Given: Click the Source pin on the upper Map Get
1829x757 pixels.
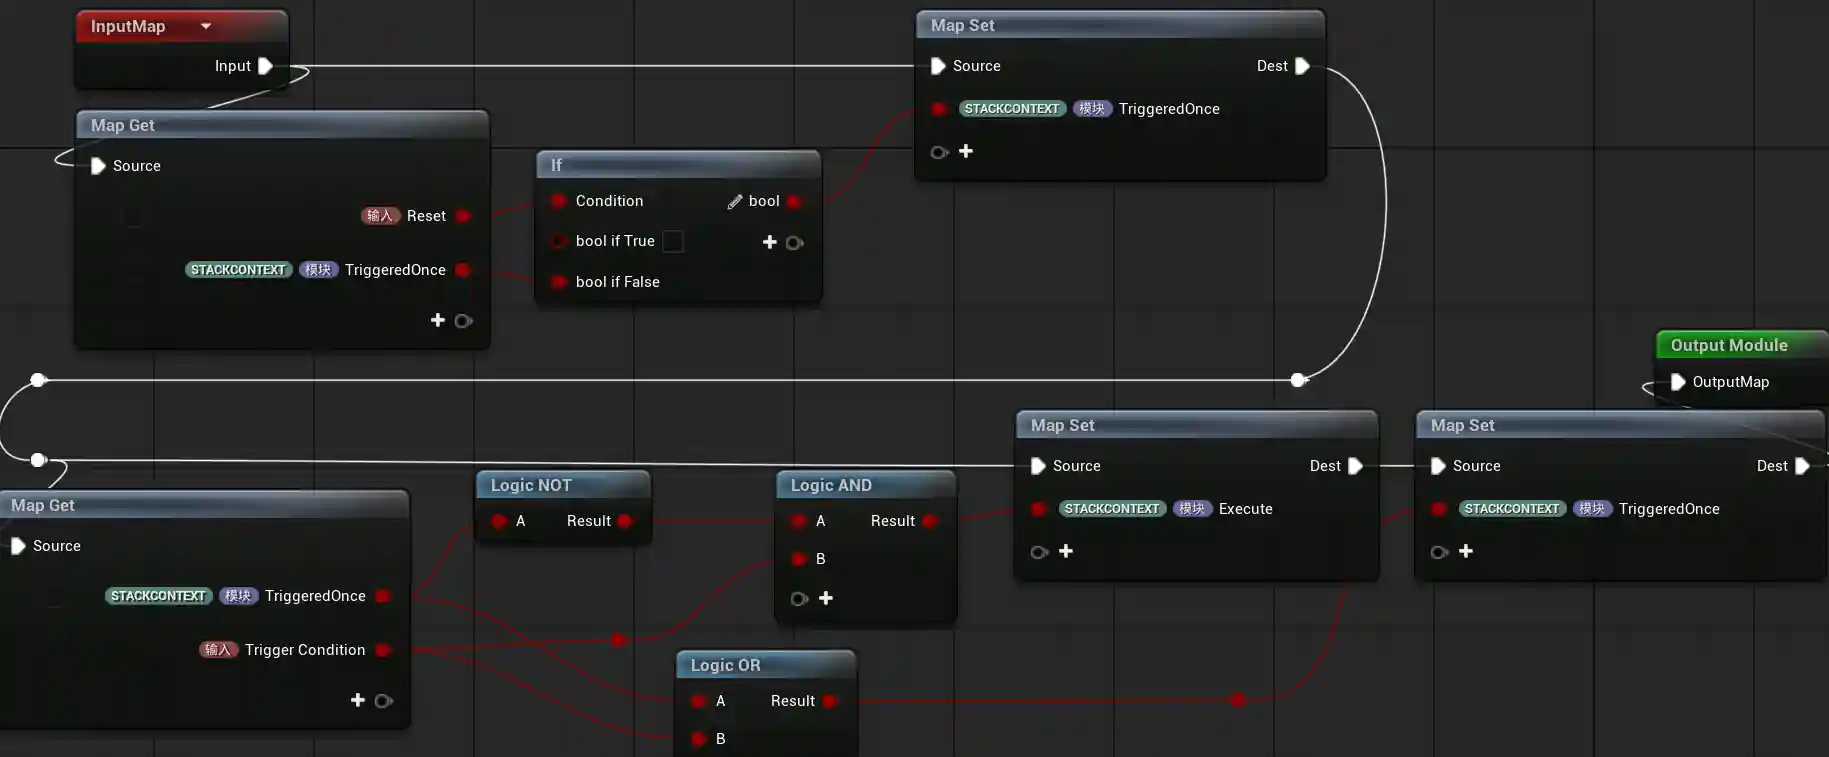Looking at the screenshot, I should click(x=98, y=166).
